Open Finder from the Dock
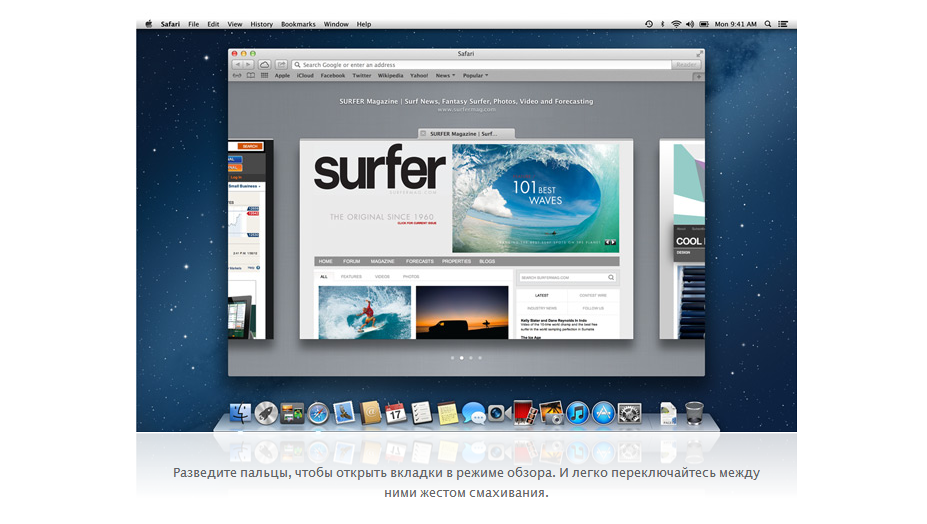Screen dimensions: 927x524 240,413
